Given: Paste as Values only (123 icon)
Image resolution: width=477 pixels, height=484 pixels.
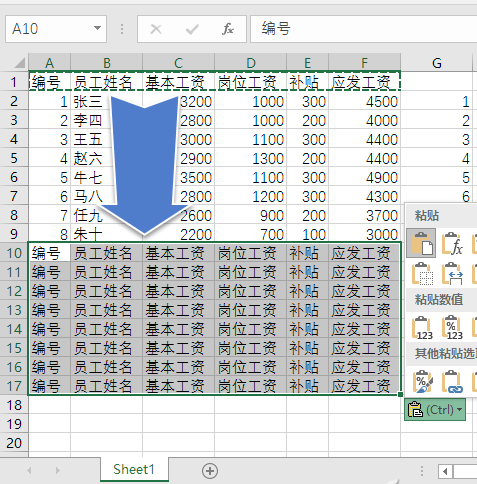Looking at the screenshot, I should pos(422,328).
